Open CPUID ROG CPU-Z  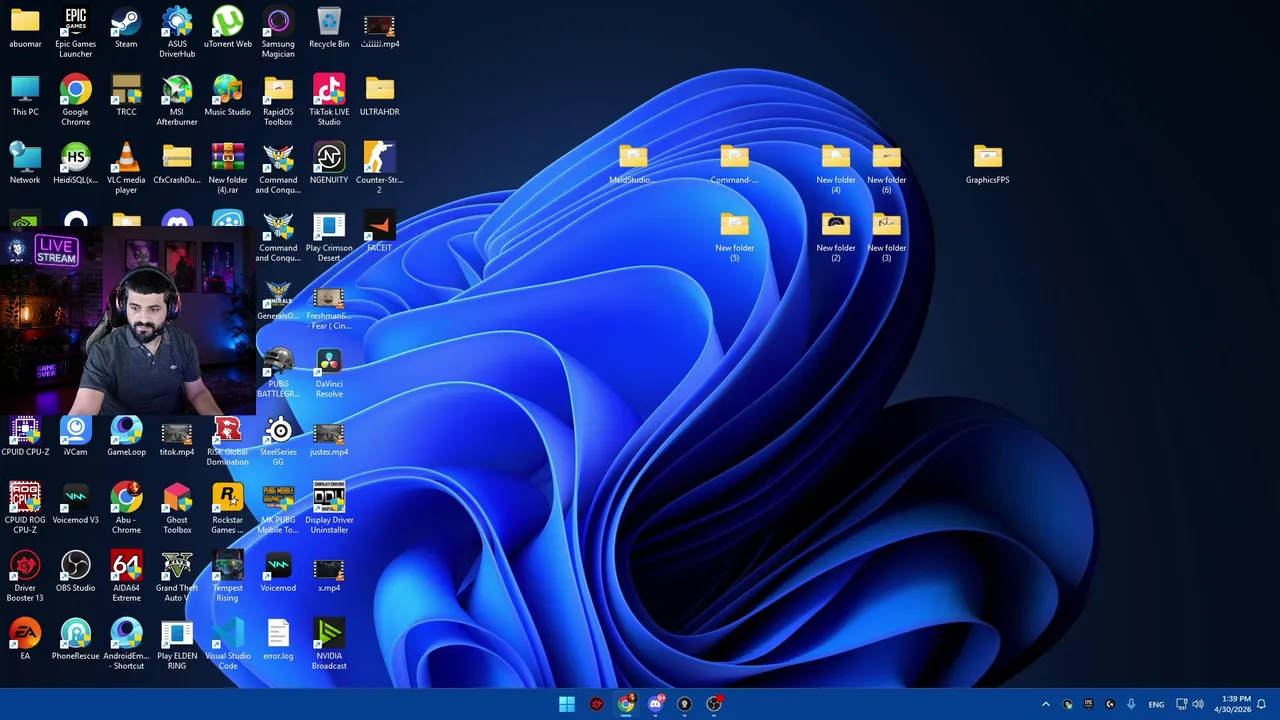[25, 508]
